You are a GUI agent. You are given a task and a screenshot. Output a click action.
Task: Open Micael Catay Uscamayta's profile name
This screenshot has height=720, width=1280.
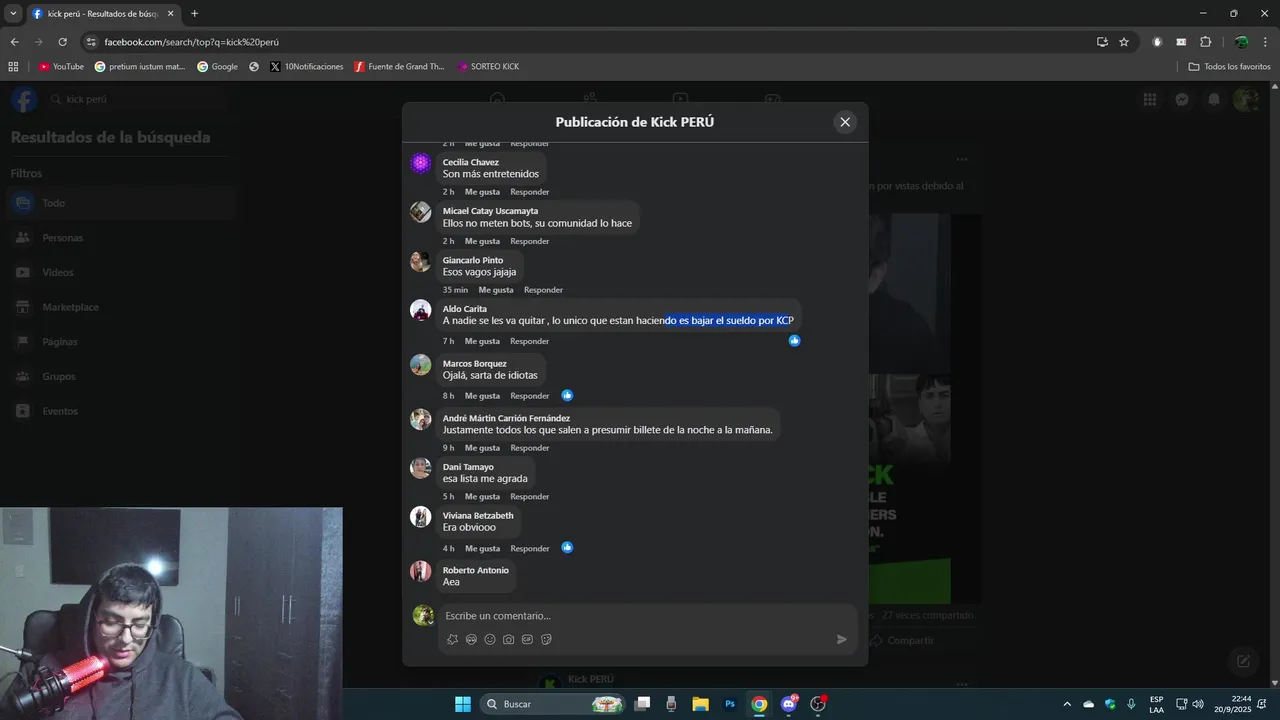490,211
